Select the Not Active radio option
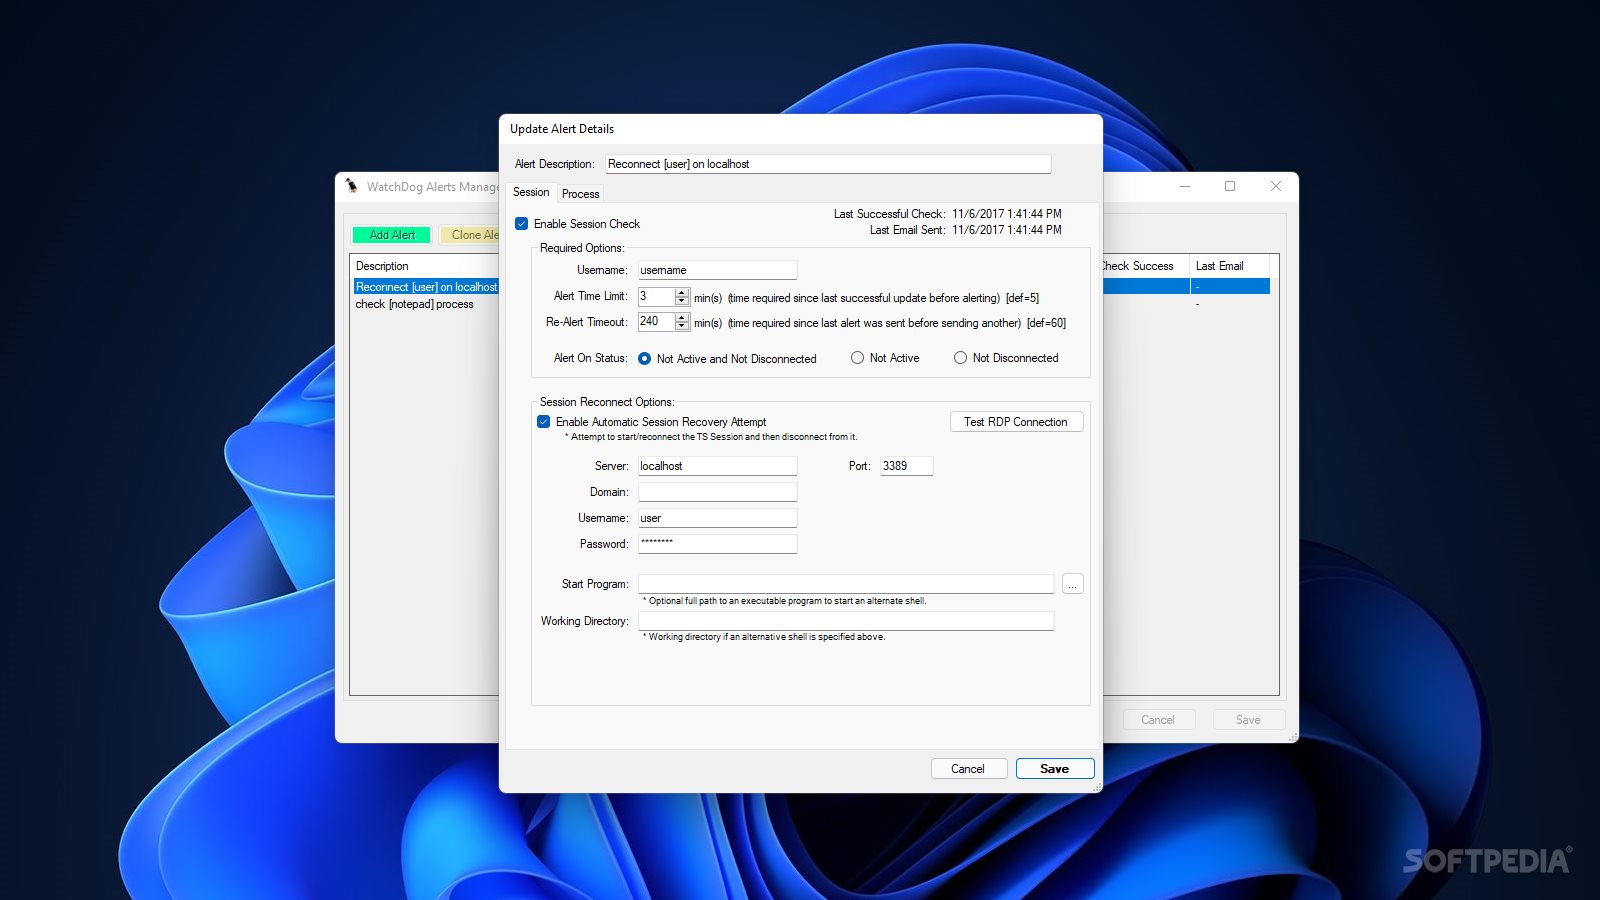 click(x=857, y=358)
